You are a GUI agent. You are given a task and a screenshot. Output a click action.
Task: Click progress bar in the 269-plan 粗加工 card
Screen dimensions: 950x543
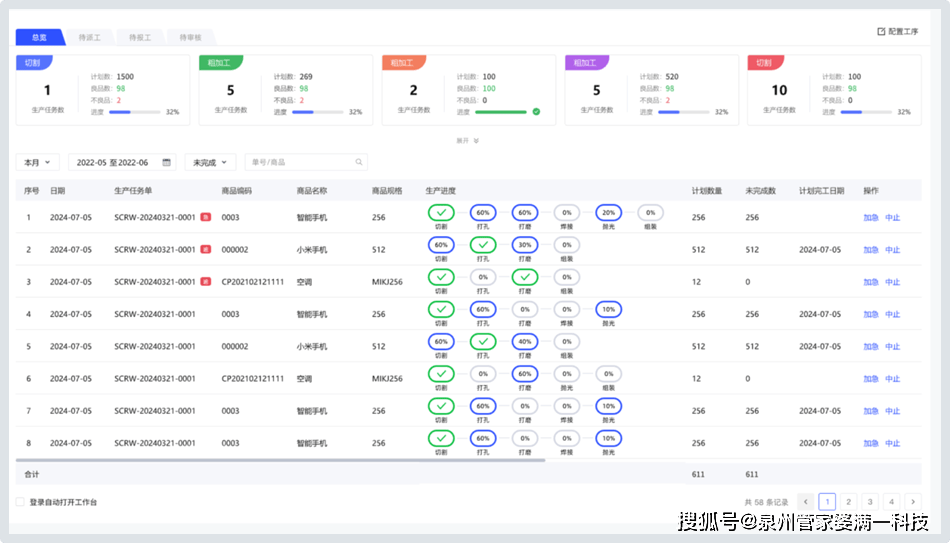[317, 112]
